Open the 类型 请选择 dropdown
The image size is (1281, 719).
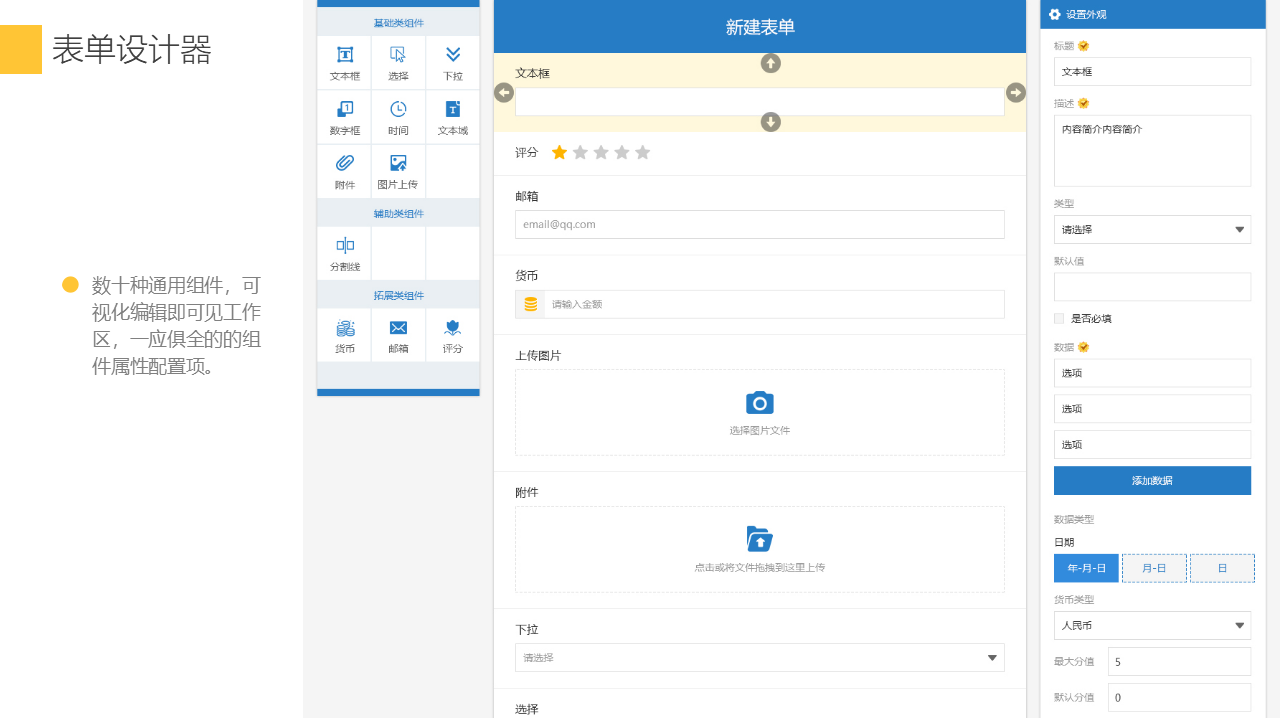pos(1152,229)
